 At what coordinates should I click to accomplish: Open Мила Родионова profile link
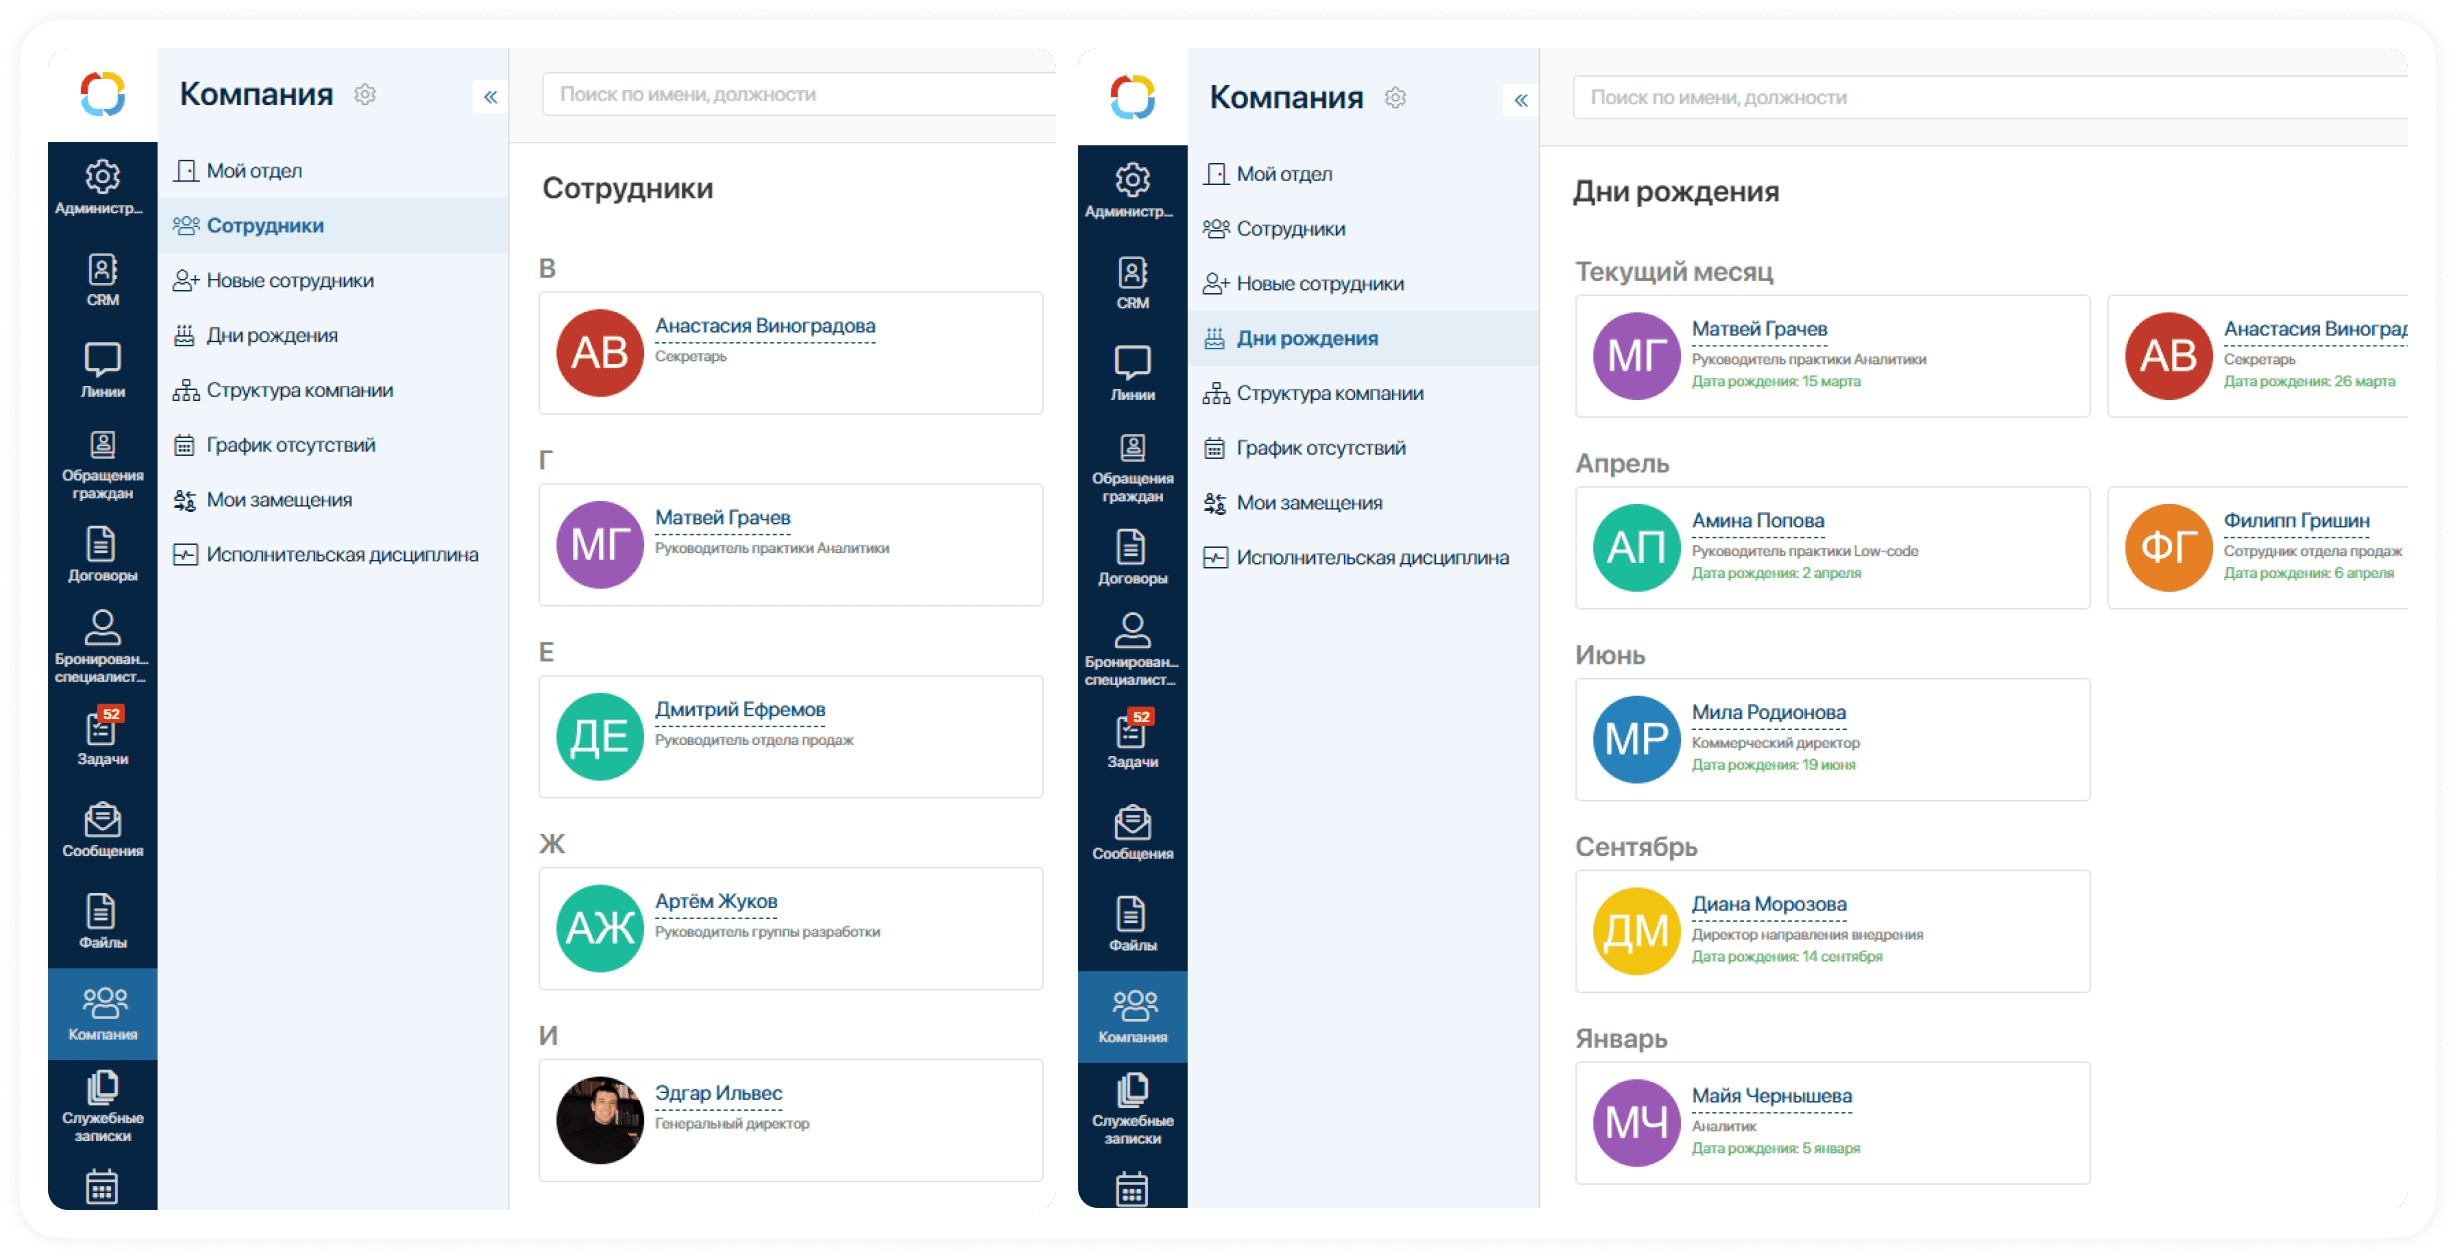click(x=1768, y=712)
